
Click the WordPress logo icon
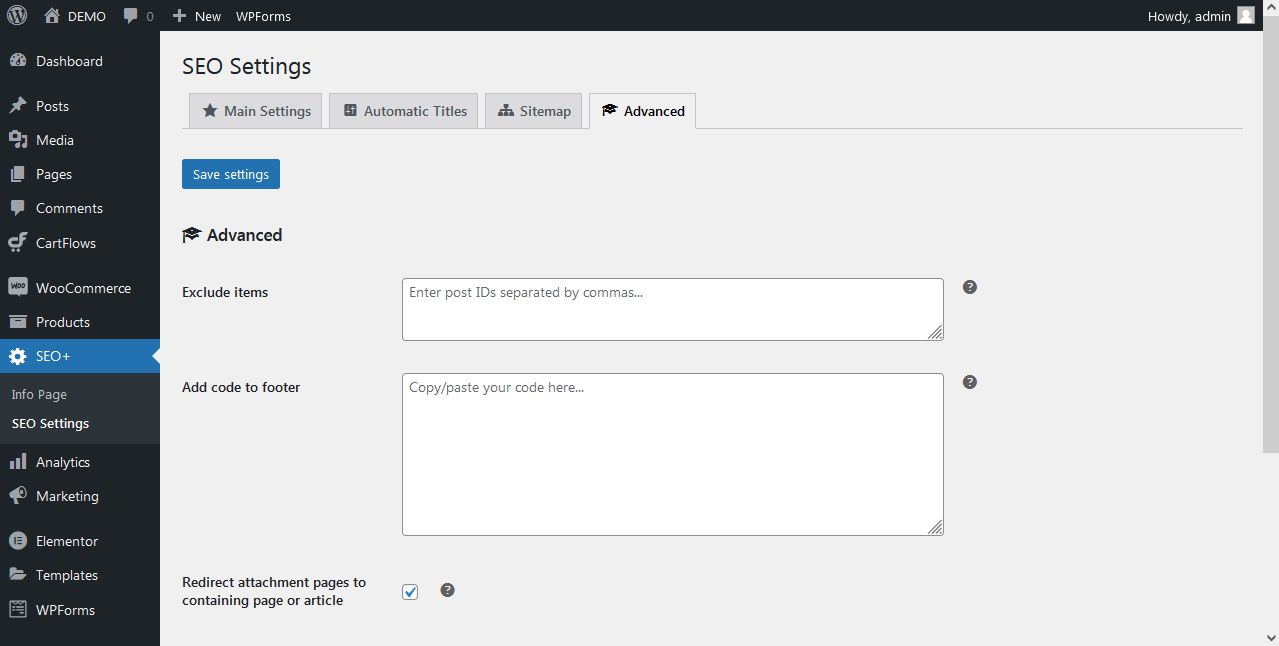click(x=17, y=16)
